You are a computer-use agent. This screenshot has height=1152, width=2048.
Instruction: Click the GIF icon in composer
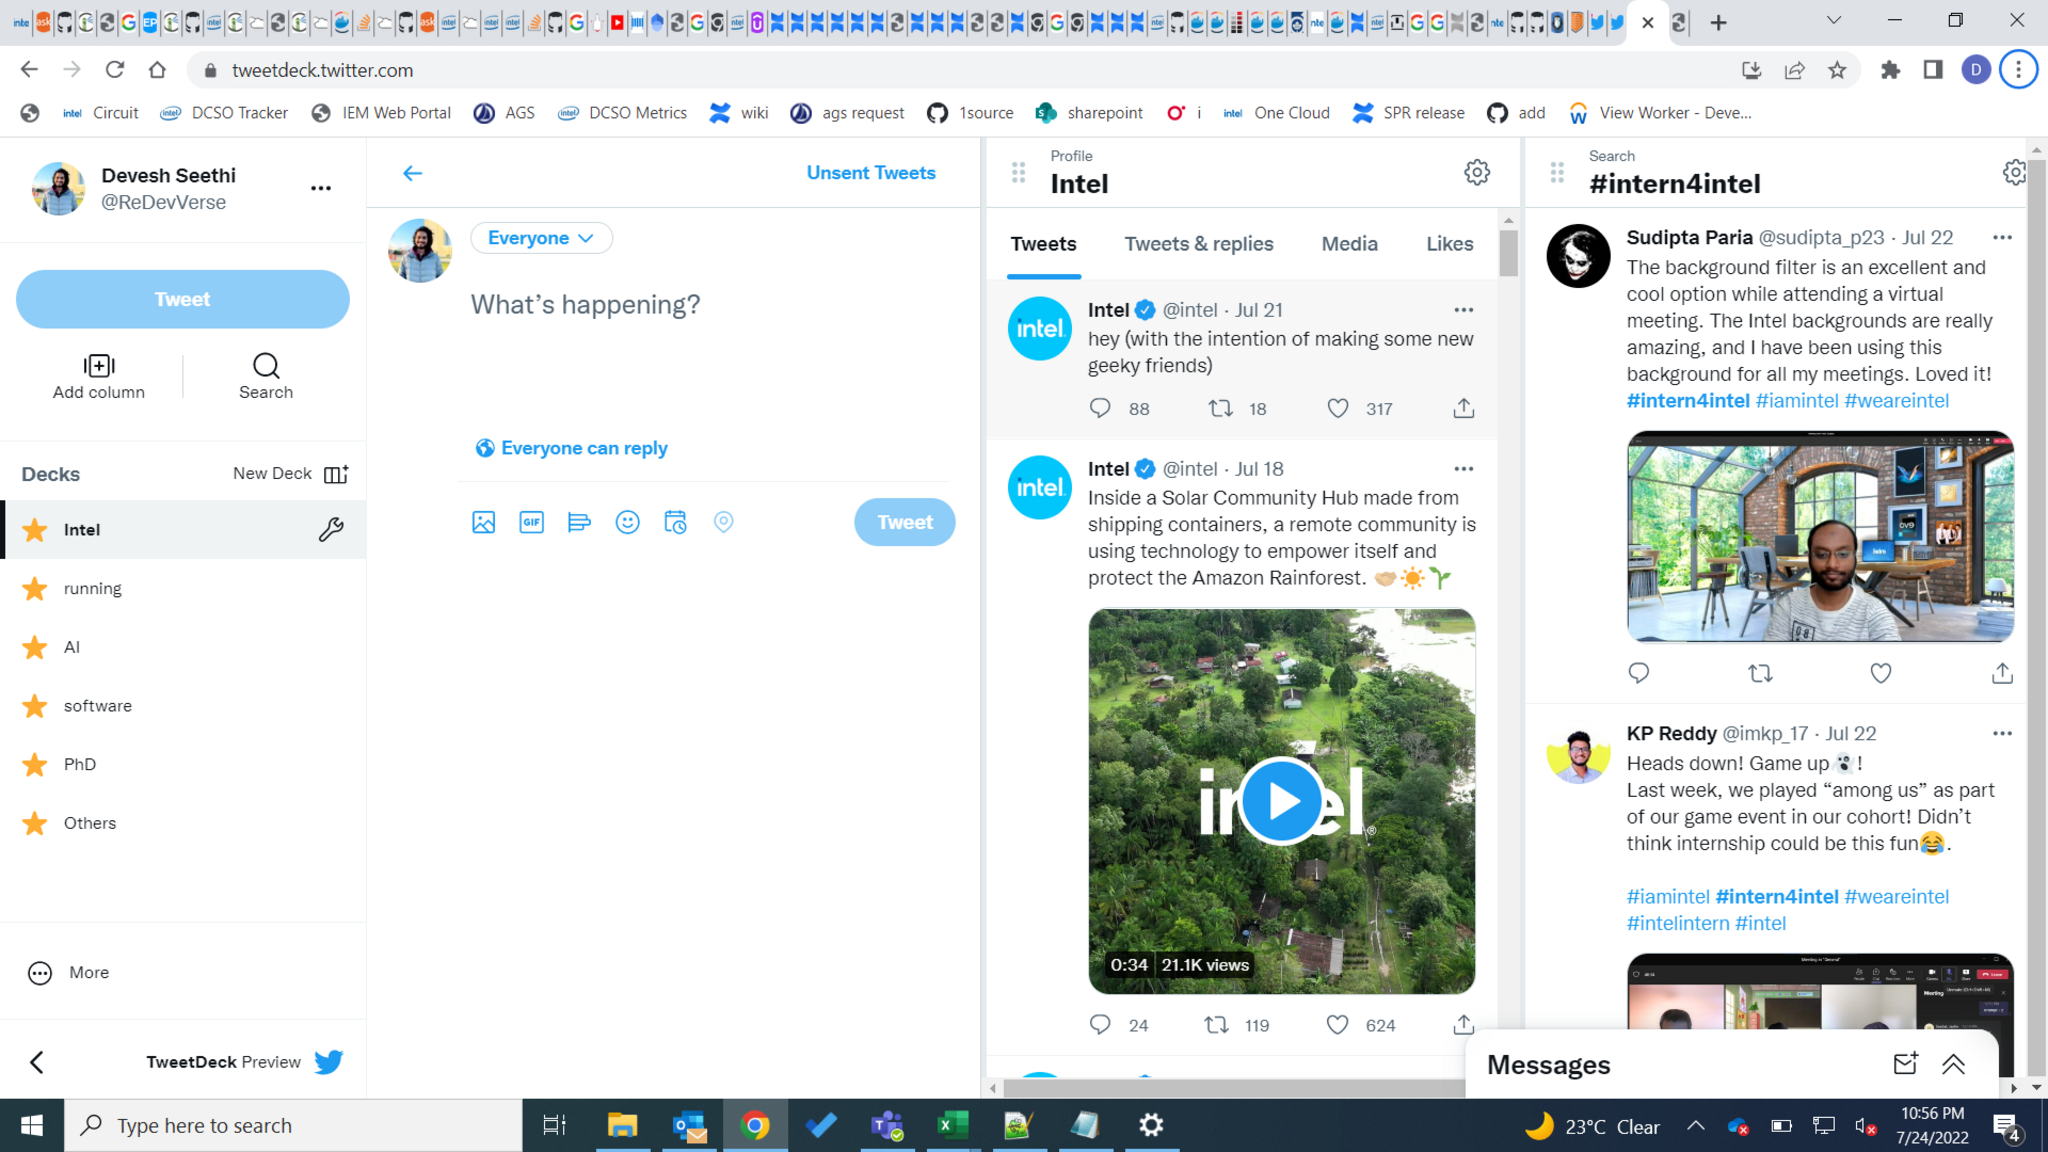pyautogui.click(x=531, y=522)
